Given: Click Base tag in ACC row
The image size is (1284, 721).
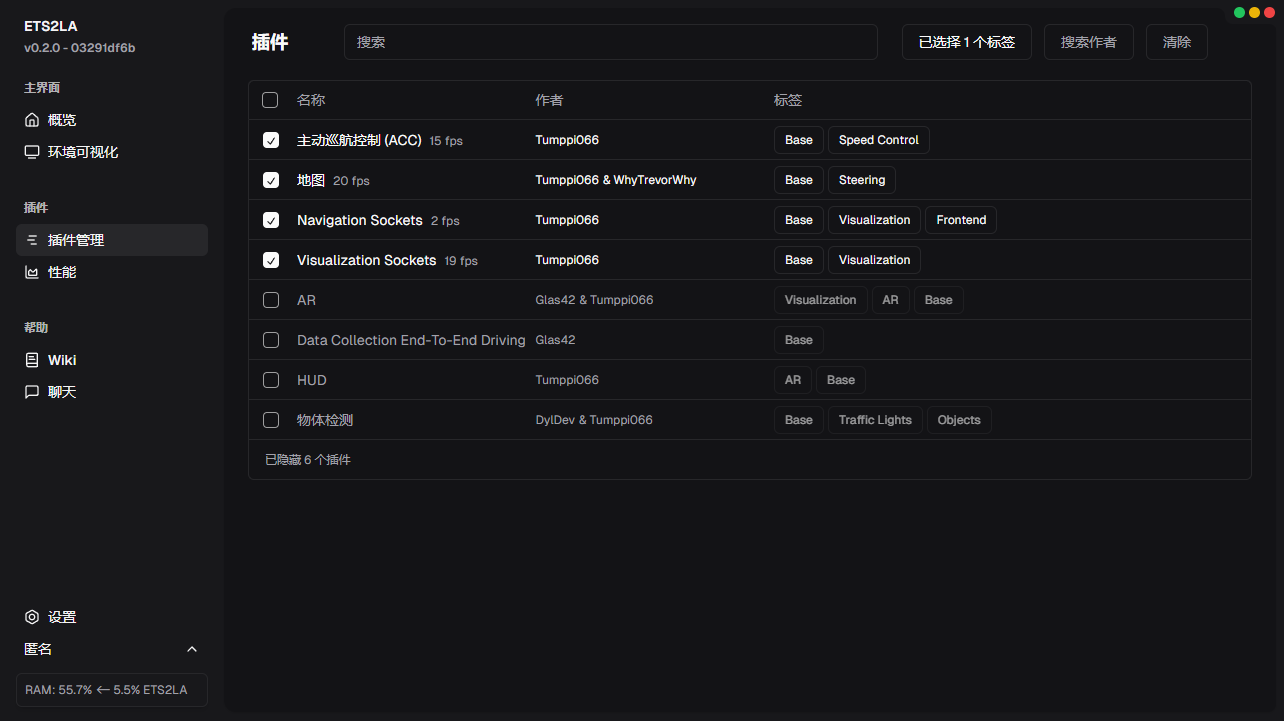Looking at the screenshot, I should pyautogui.click(x=799, y=140).
